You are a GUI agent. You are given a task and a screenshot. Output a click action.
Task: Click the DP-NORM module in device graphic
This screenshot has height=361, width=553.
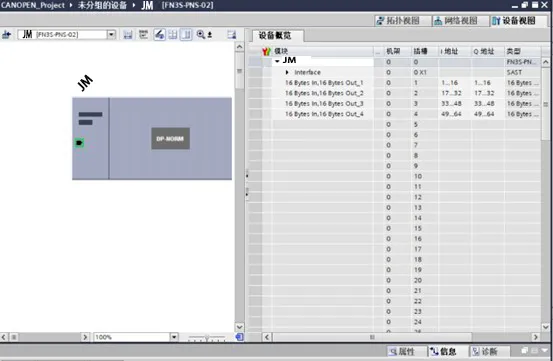(x=170, y=139)
